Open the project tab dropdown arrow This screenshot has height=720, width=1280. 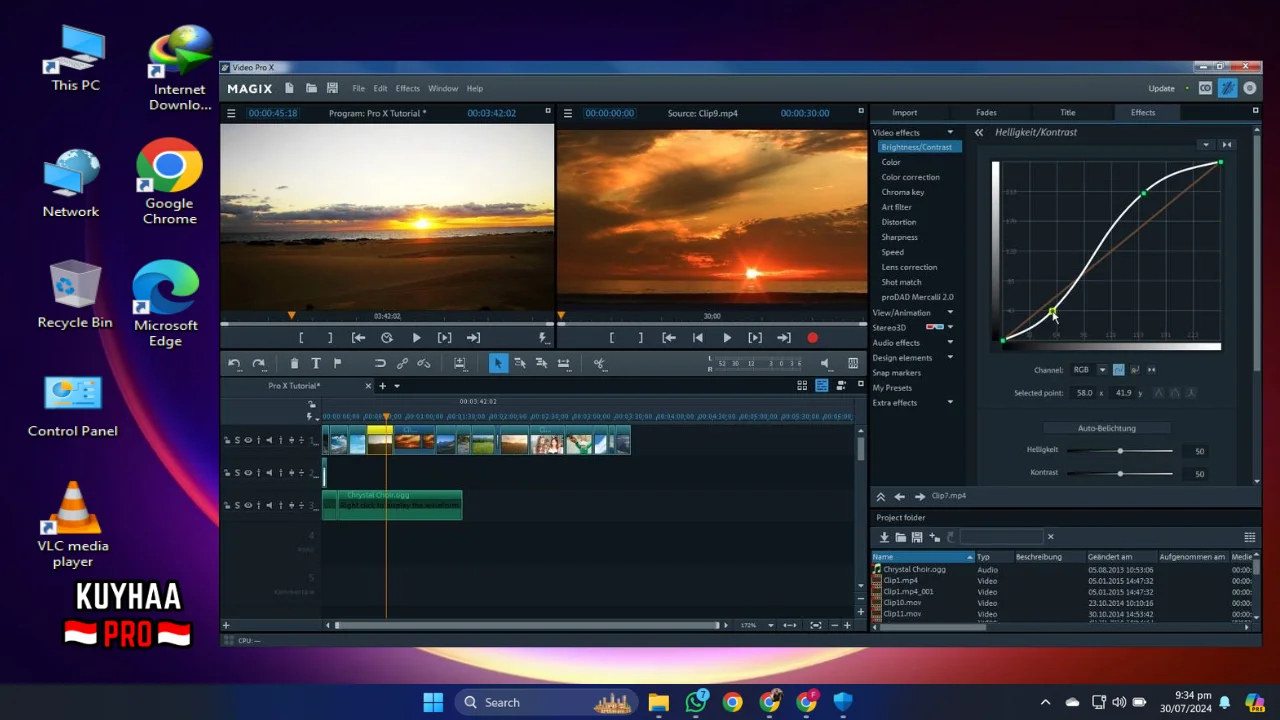pos(397,386)
